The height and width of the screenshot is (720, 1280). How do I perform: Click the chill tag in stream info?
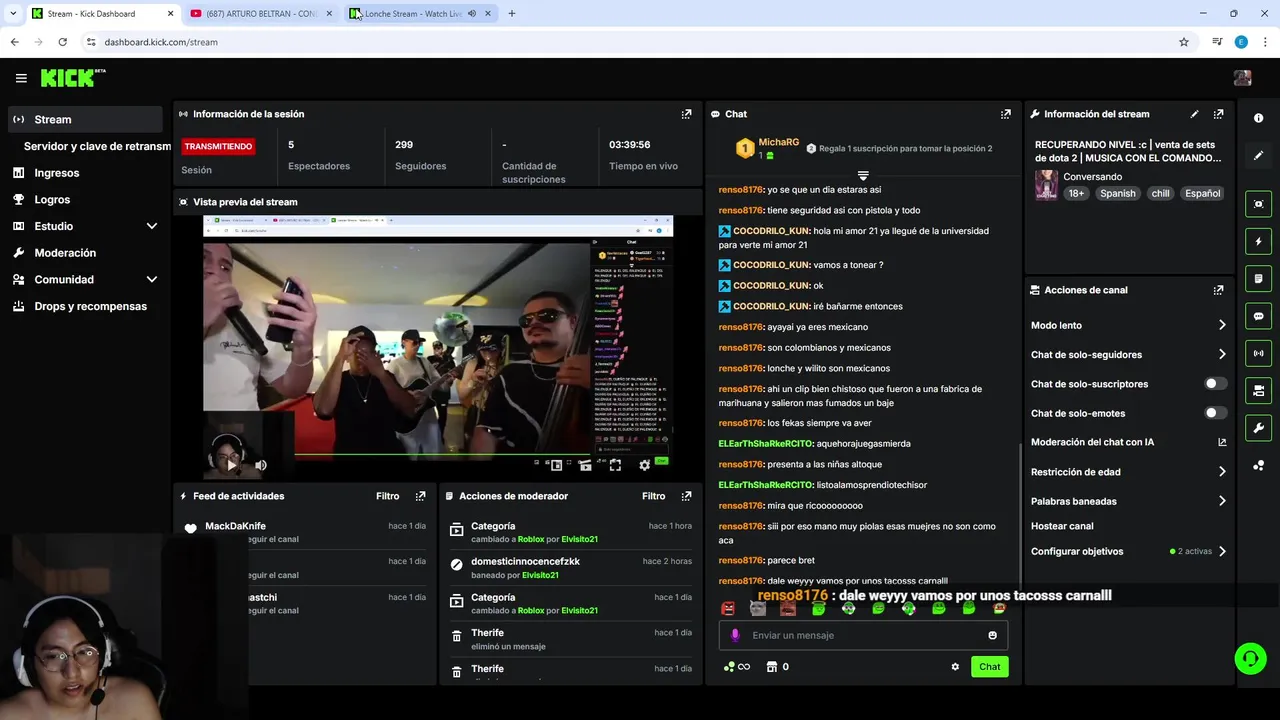pos(1160,194)
